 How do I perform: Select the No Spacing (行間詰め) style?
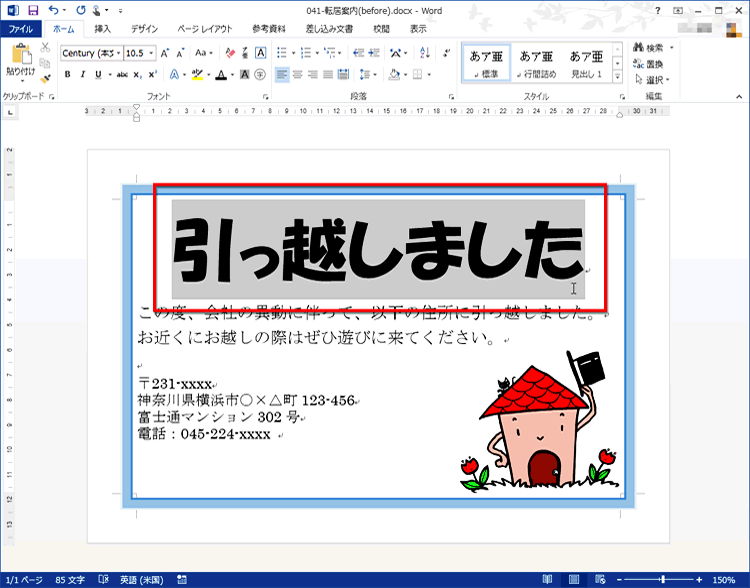(536, 63)
